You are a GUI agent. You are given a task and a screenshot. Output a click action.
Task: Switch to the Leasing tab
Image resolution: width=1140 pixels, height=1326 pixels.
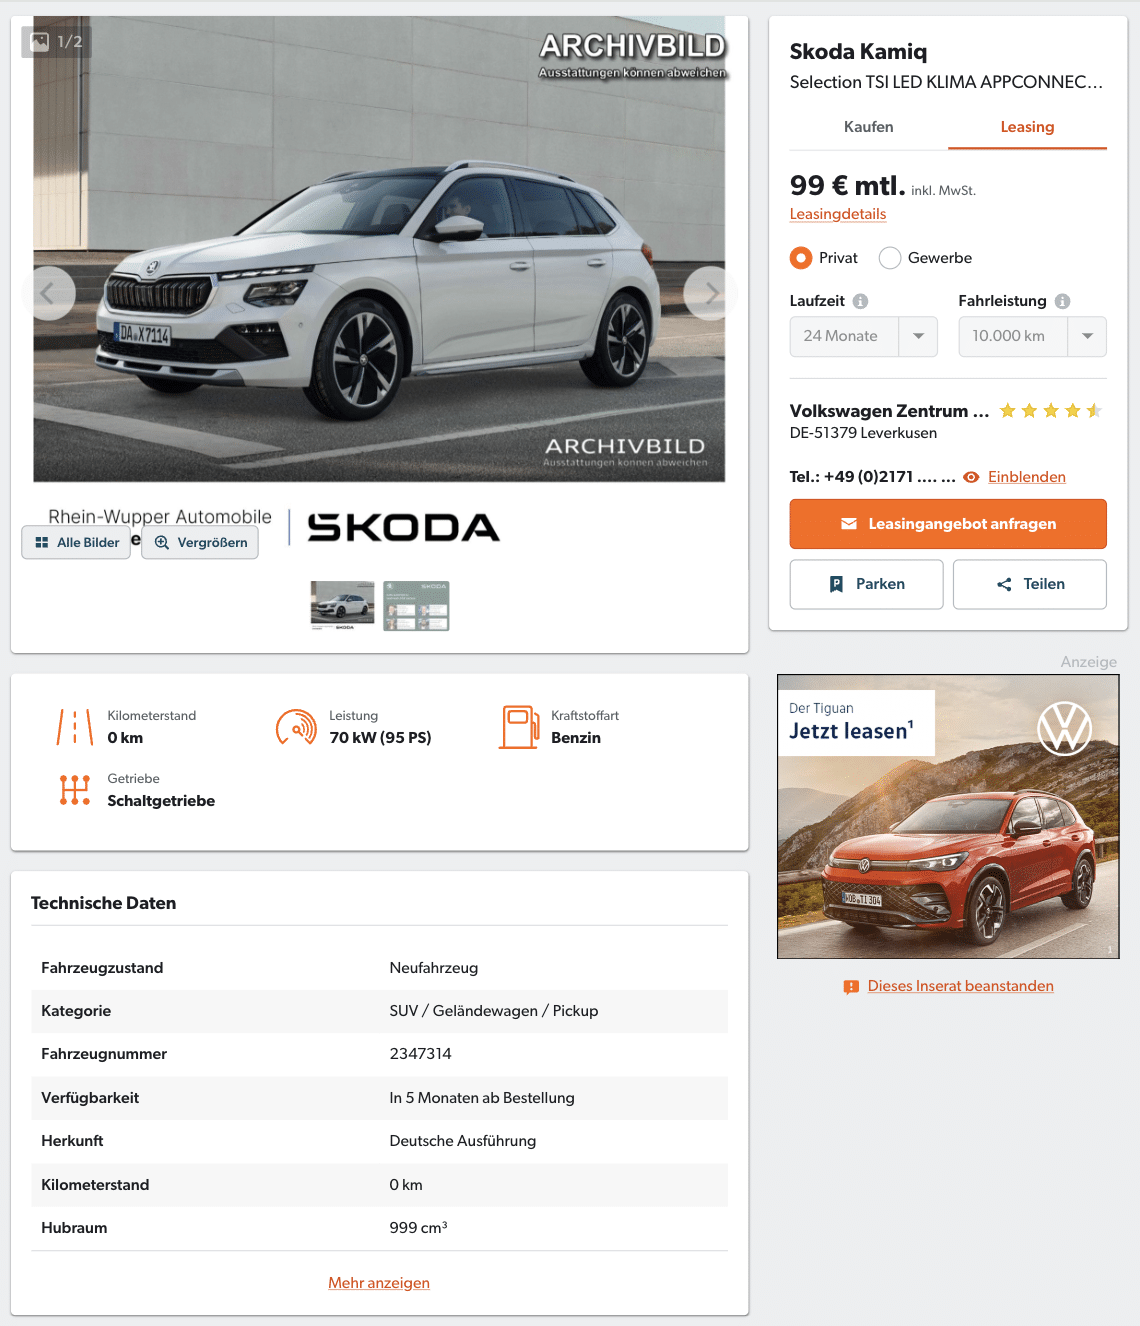point(1027,127)
